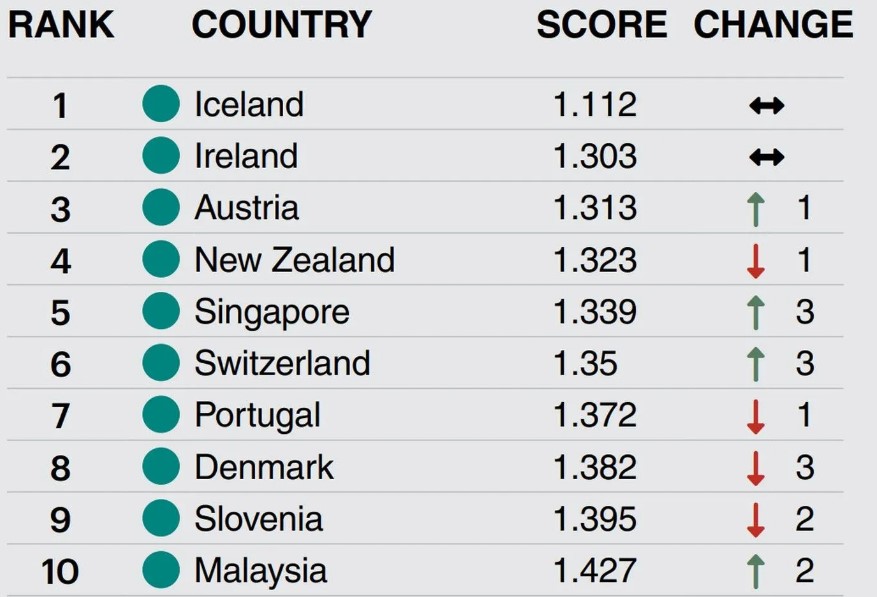This screenshot has width=877, height=597.
Task: Select the no-change double arrow for Iceland
Action: click(x=767, y=105)
